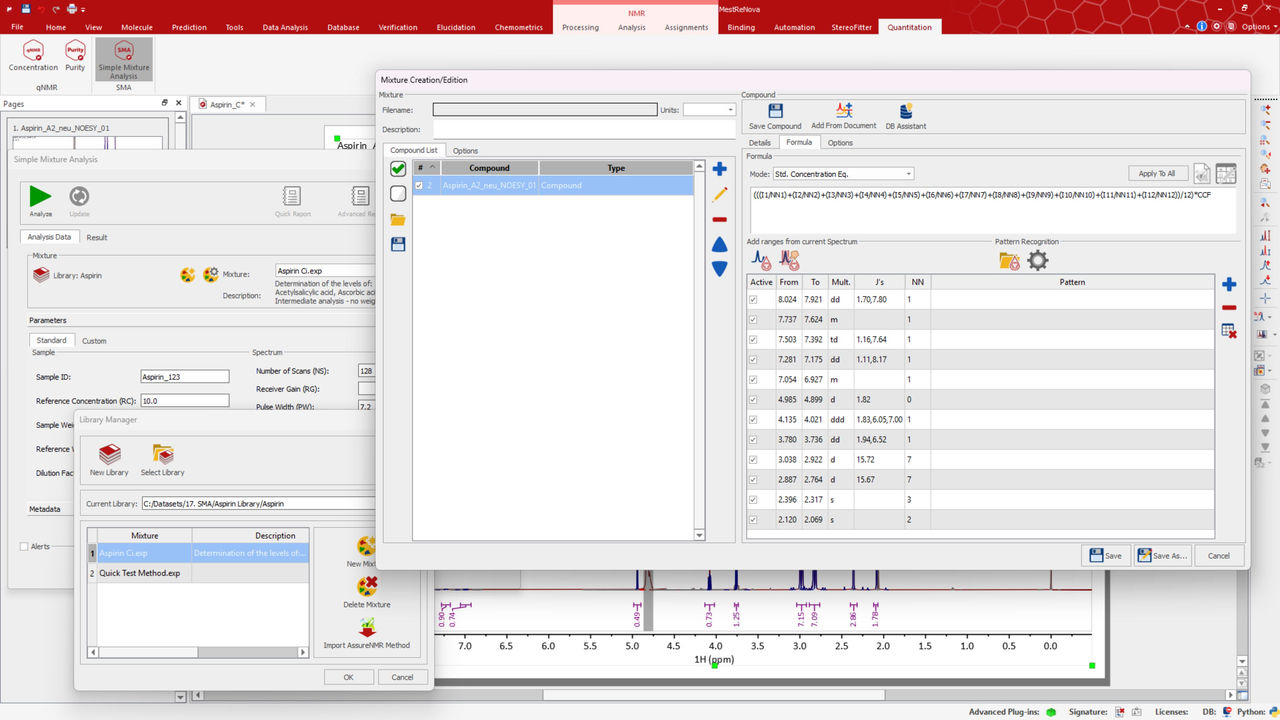Expand the Units dropdown
This screenshot has height=720, width=1280.
709,110
